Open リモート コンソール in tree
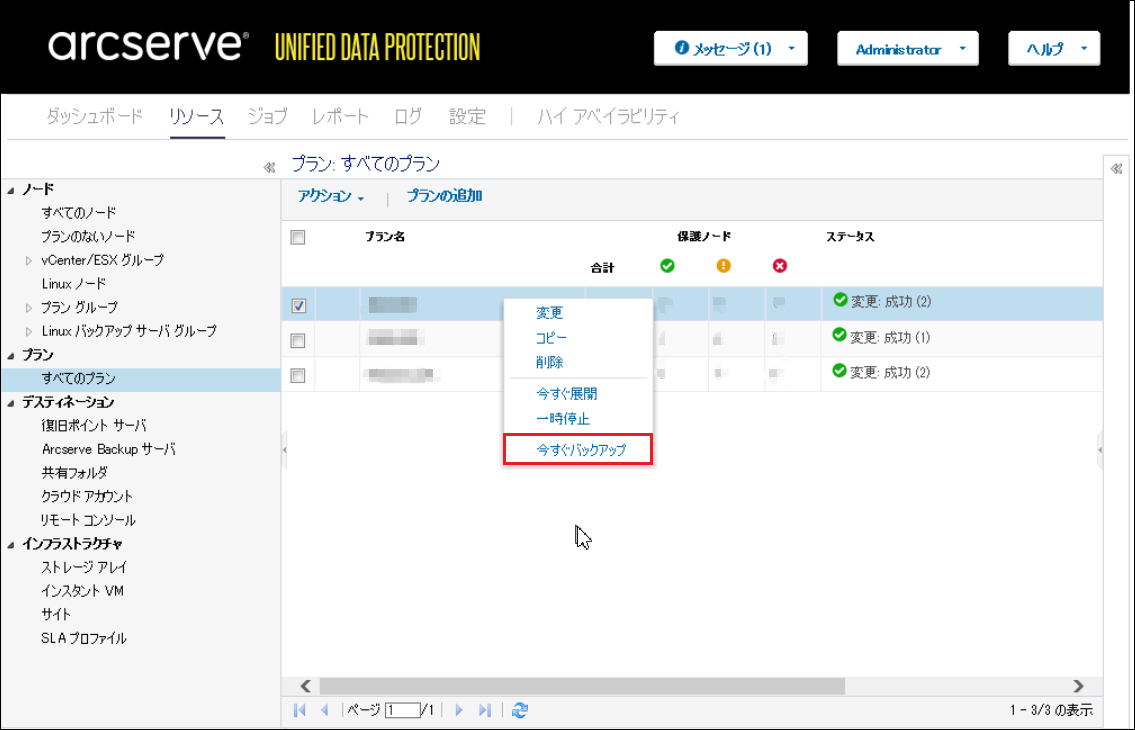 [88, 521]
